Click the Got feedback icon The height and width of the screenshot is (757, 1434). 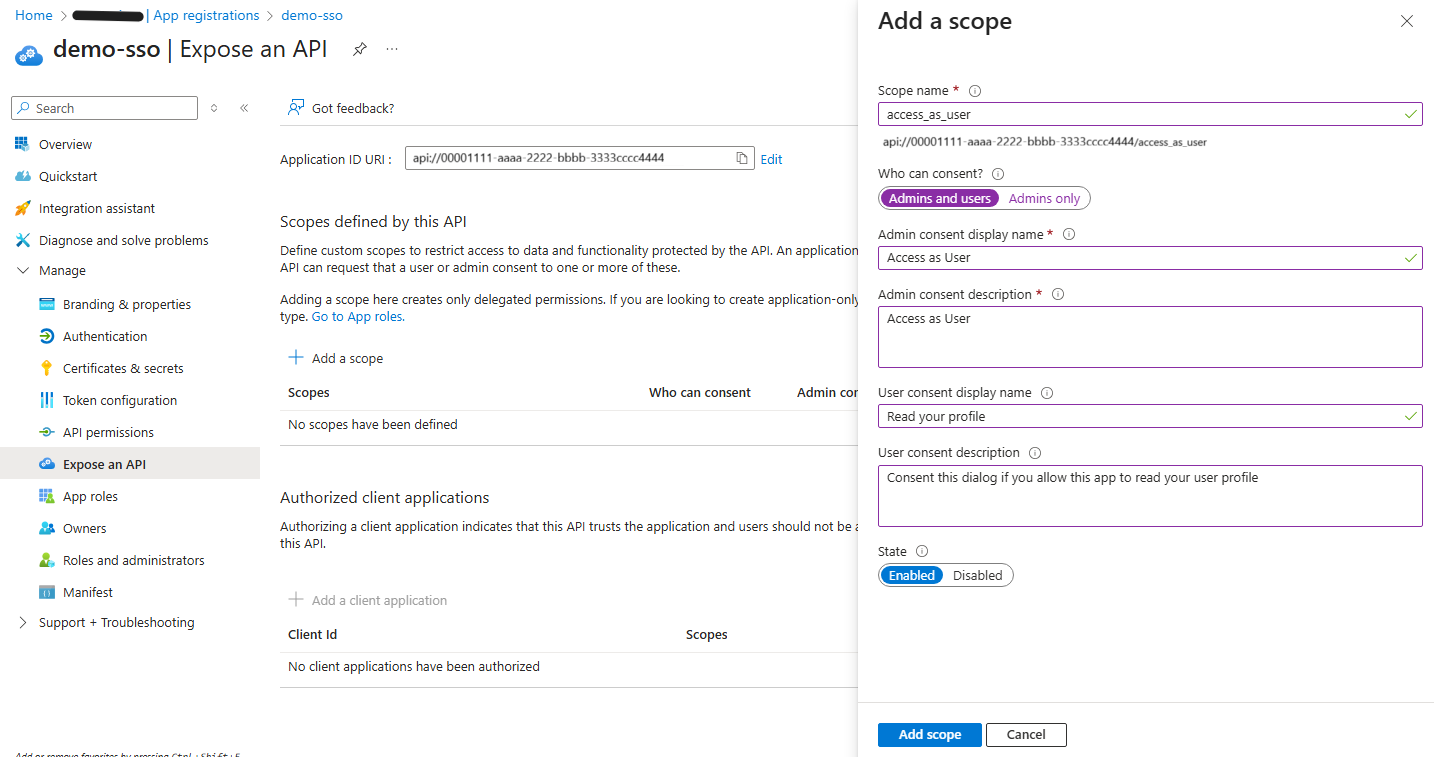297,106
